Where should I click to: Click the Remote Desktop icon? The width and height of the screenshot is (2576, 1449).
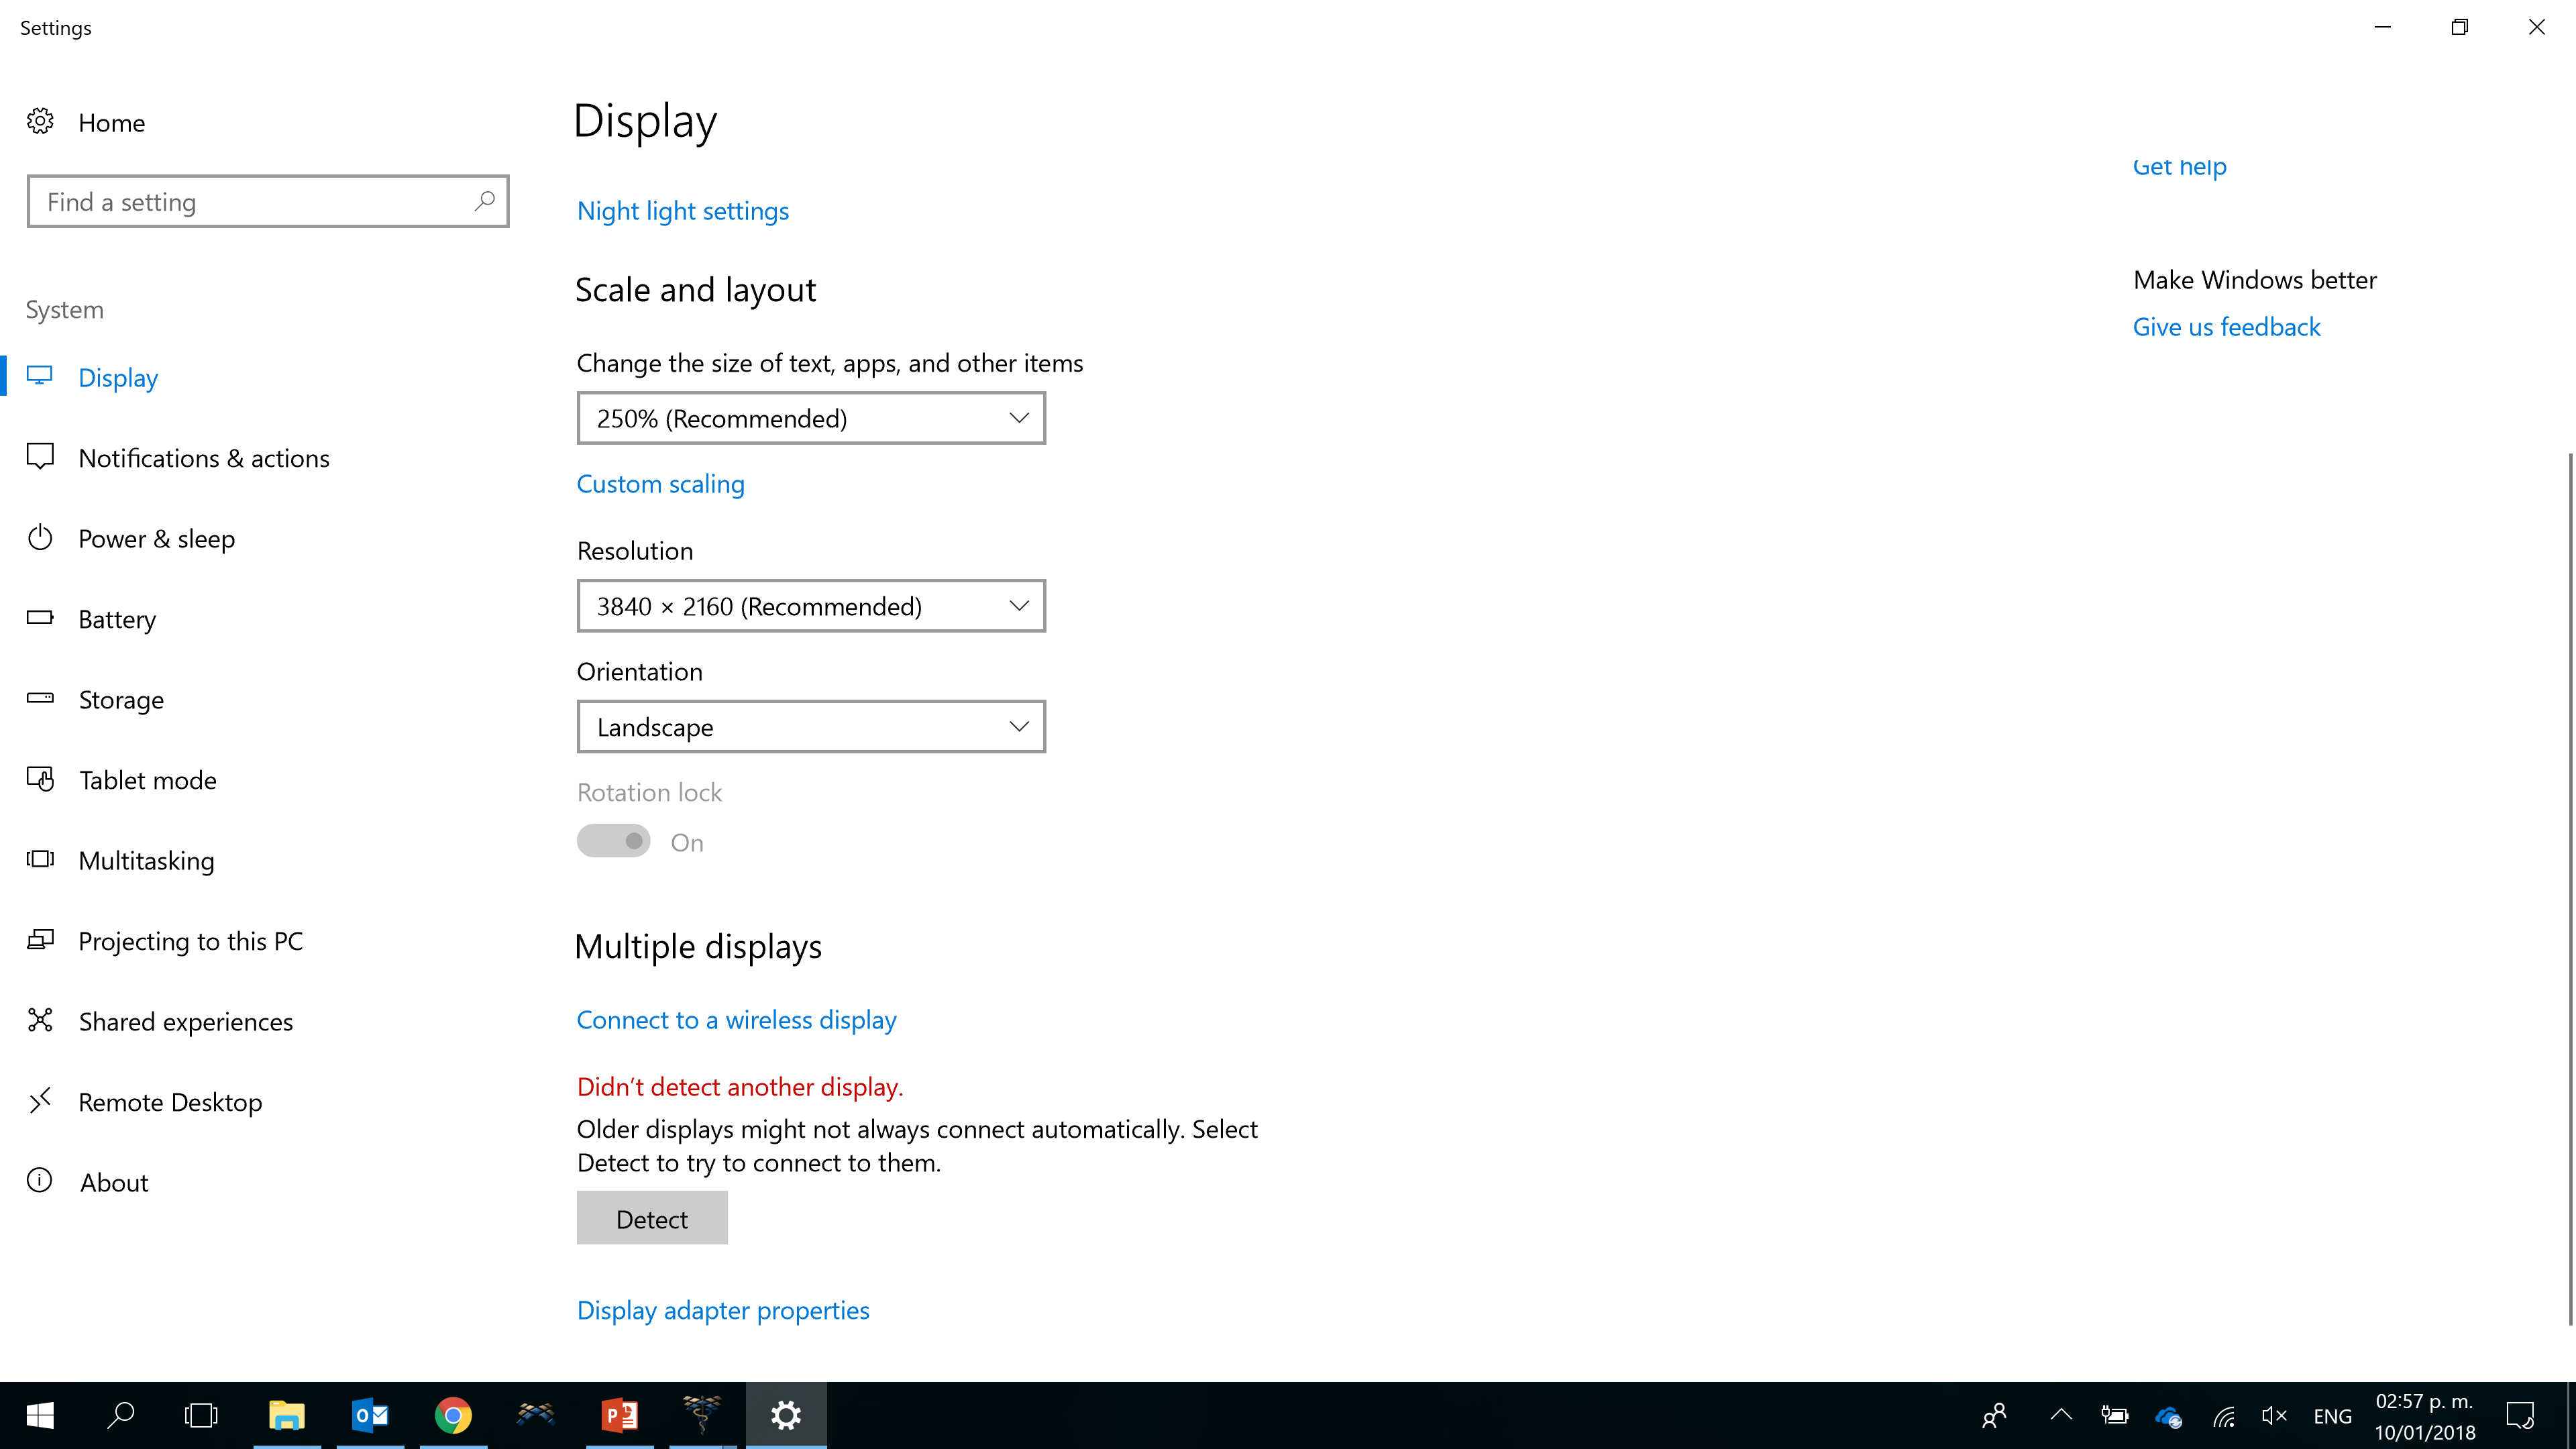coord(40,1101)
